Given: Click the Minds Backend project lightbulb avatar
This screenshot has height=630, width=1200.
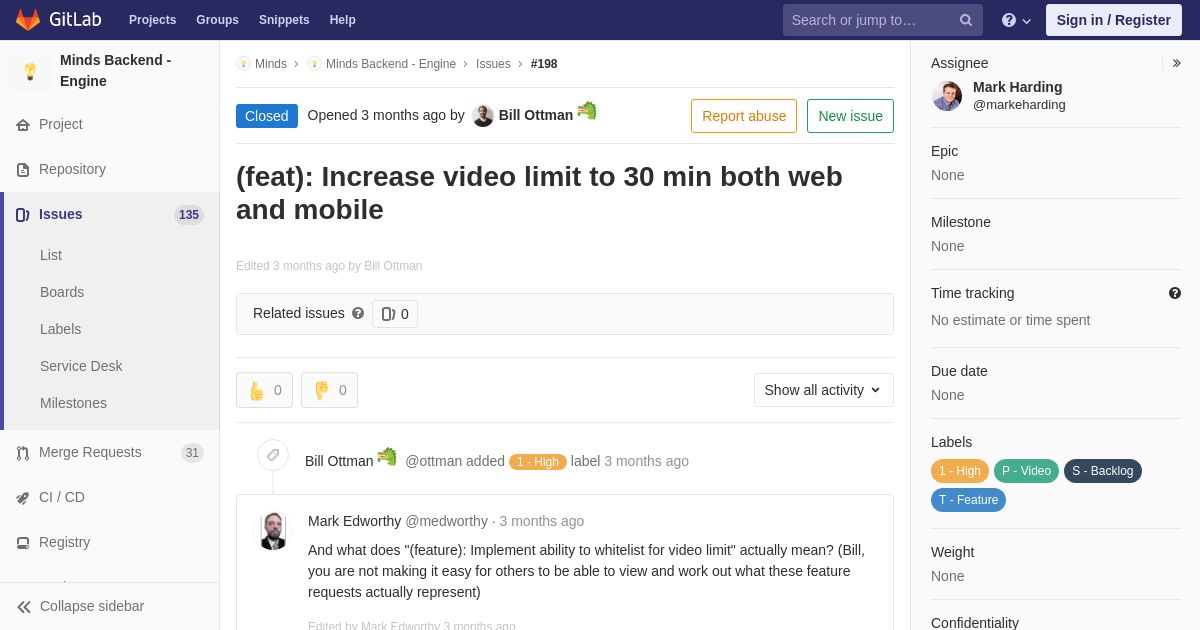Looking at the screenshot, I should click(x=30, y=71).
